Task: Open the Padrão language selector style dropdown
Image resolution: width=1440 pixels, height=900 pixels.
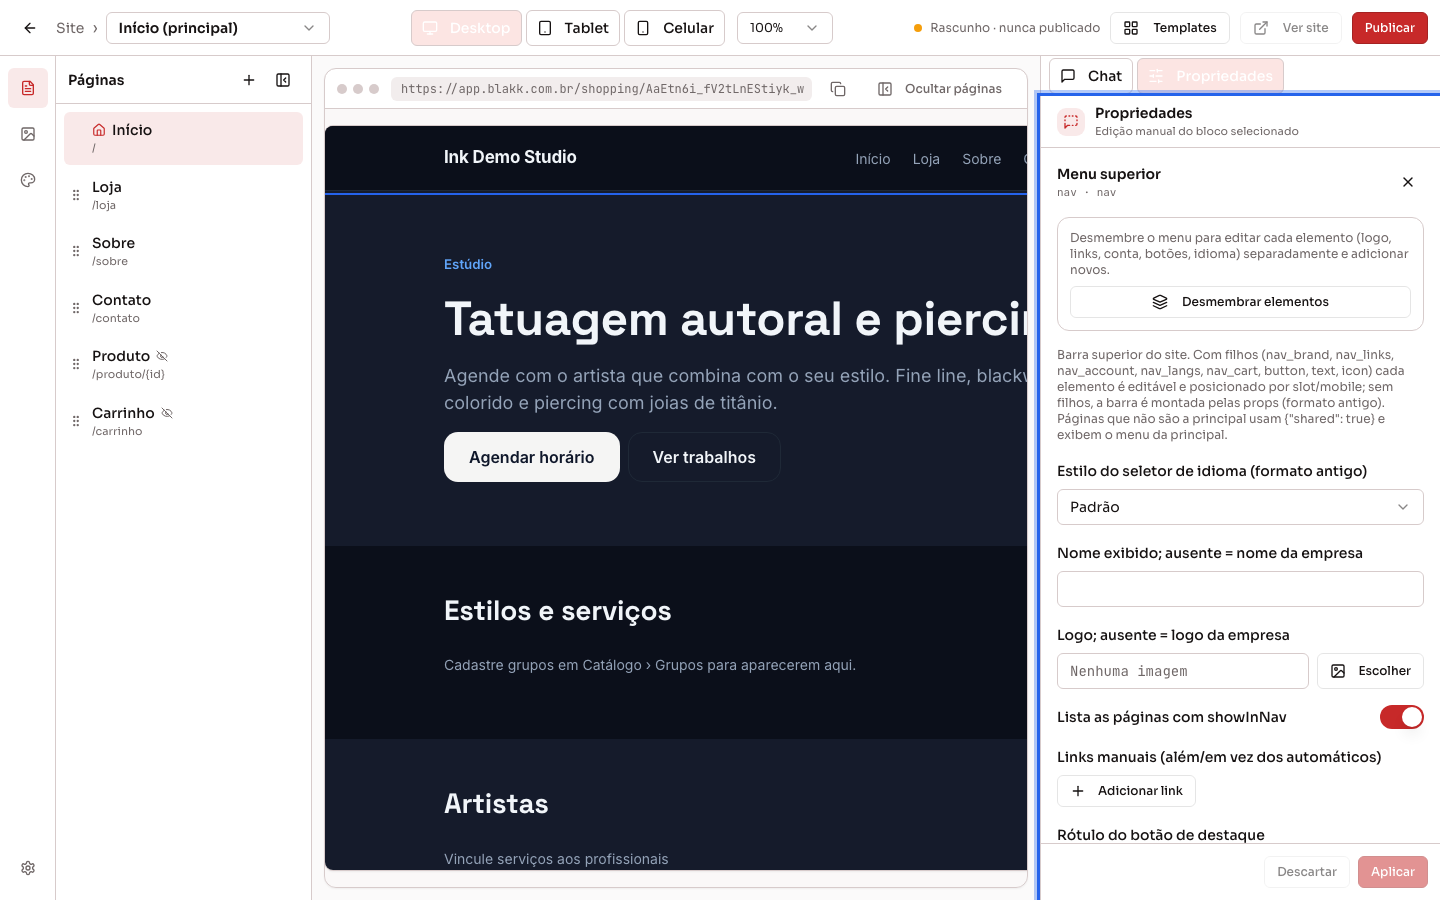Action: (x=1240, y=507)
